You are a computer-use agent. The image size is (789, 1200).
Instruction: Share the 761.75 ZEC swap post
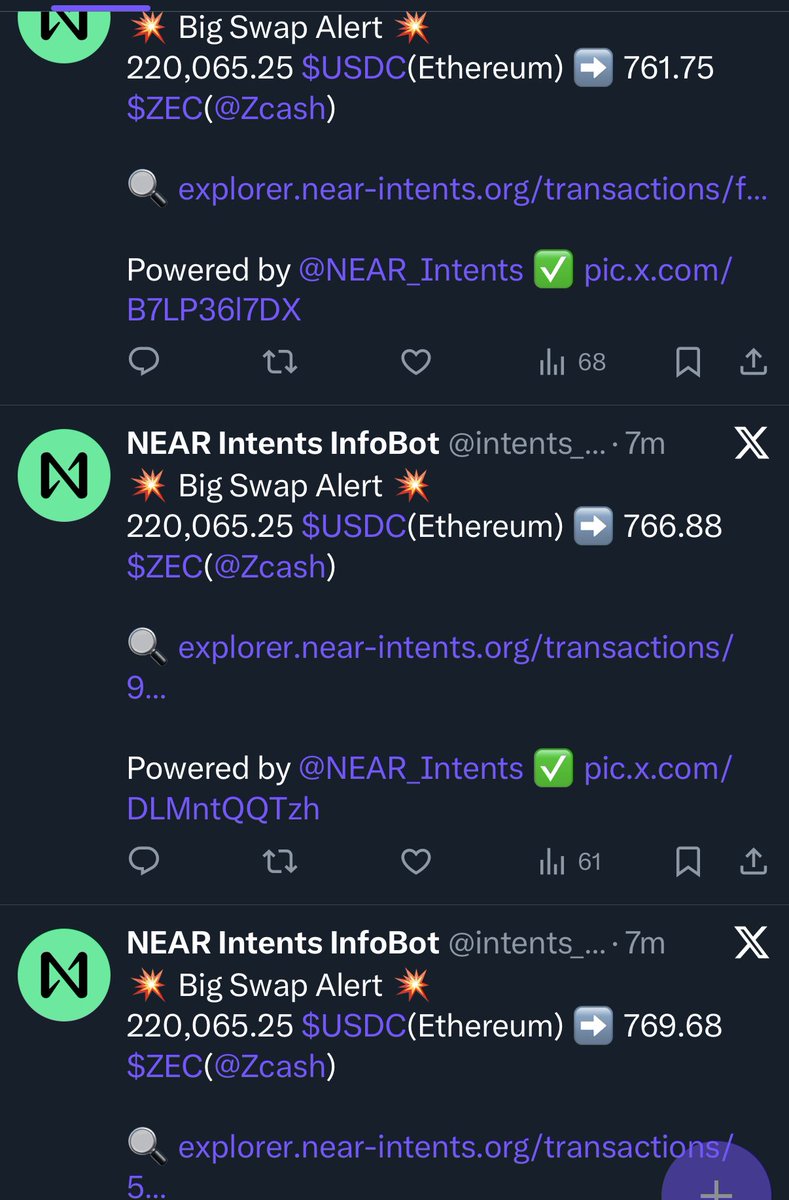[x=754, y=362]
